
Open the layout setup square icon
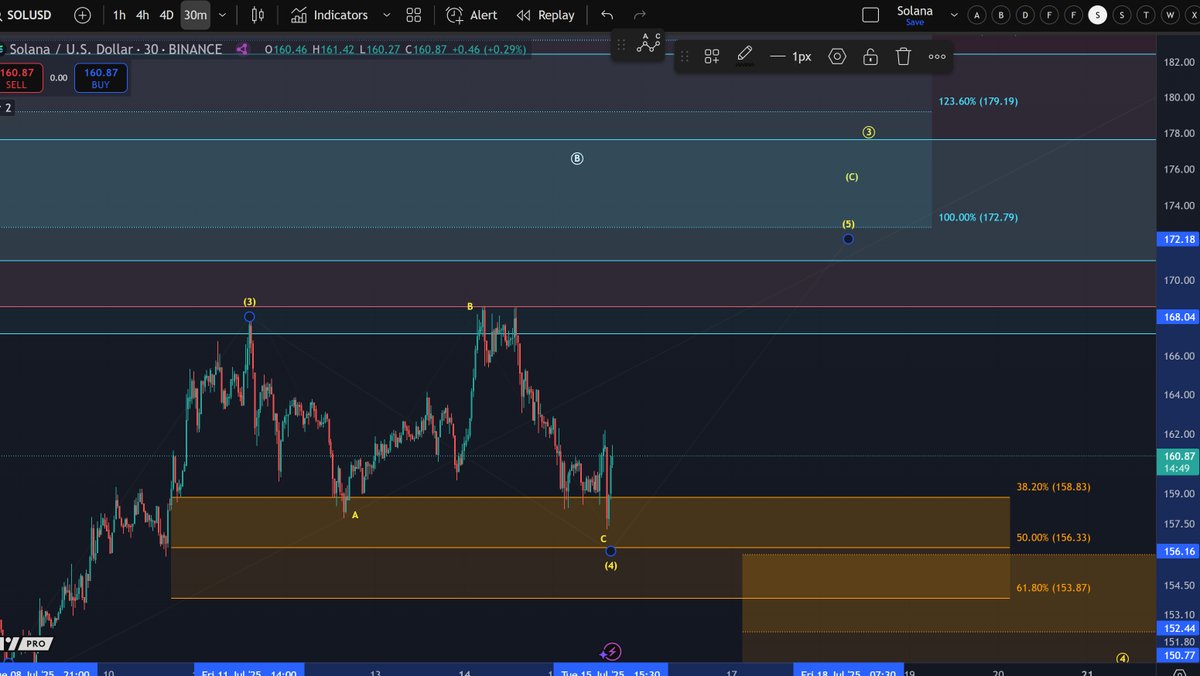coord(870,15)
